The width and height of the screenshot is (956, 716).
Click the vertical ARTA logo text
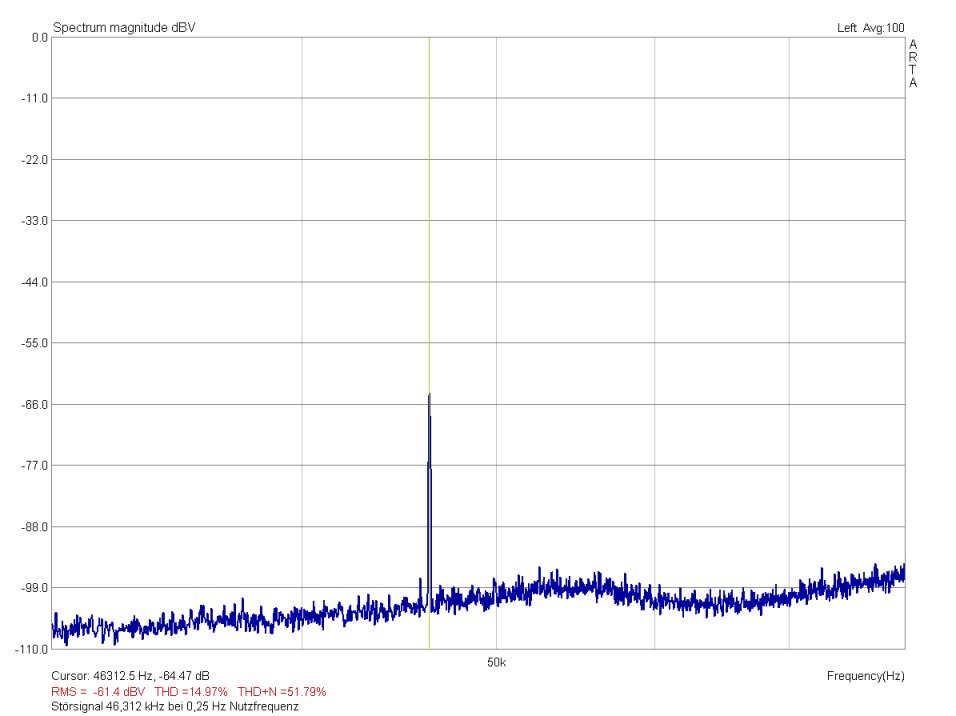tap(912, 64)
